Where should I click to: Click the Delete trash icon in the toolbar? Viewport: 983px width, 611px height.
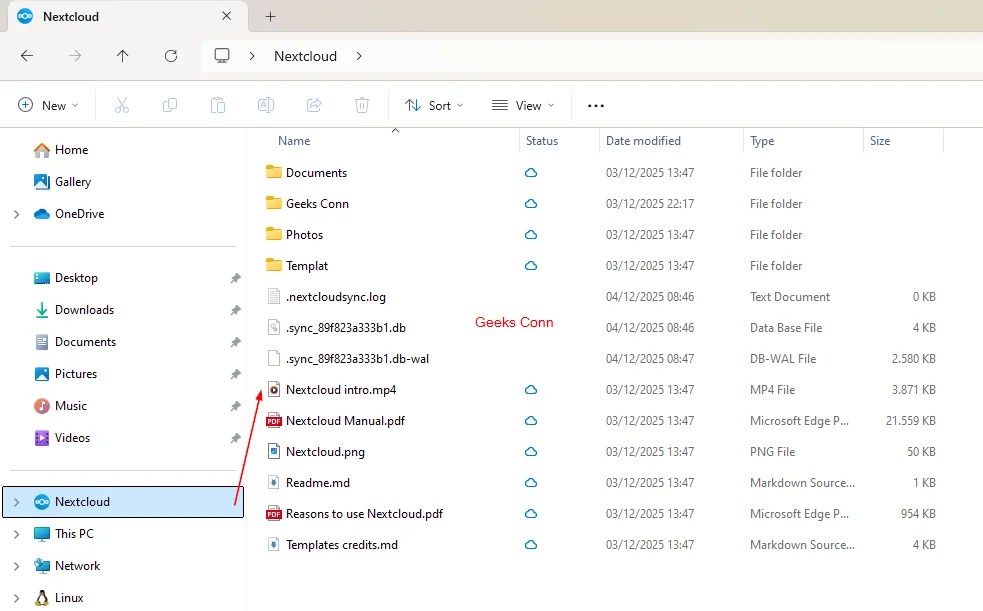pos(361,104)
